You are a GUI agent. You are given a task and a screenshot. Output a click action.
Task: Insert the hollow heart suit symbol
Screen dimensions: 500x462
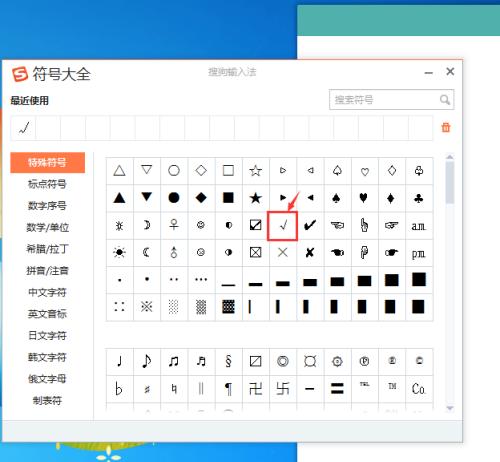point(364,171)
